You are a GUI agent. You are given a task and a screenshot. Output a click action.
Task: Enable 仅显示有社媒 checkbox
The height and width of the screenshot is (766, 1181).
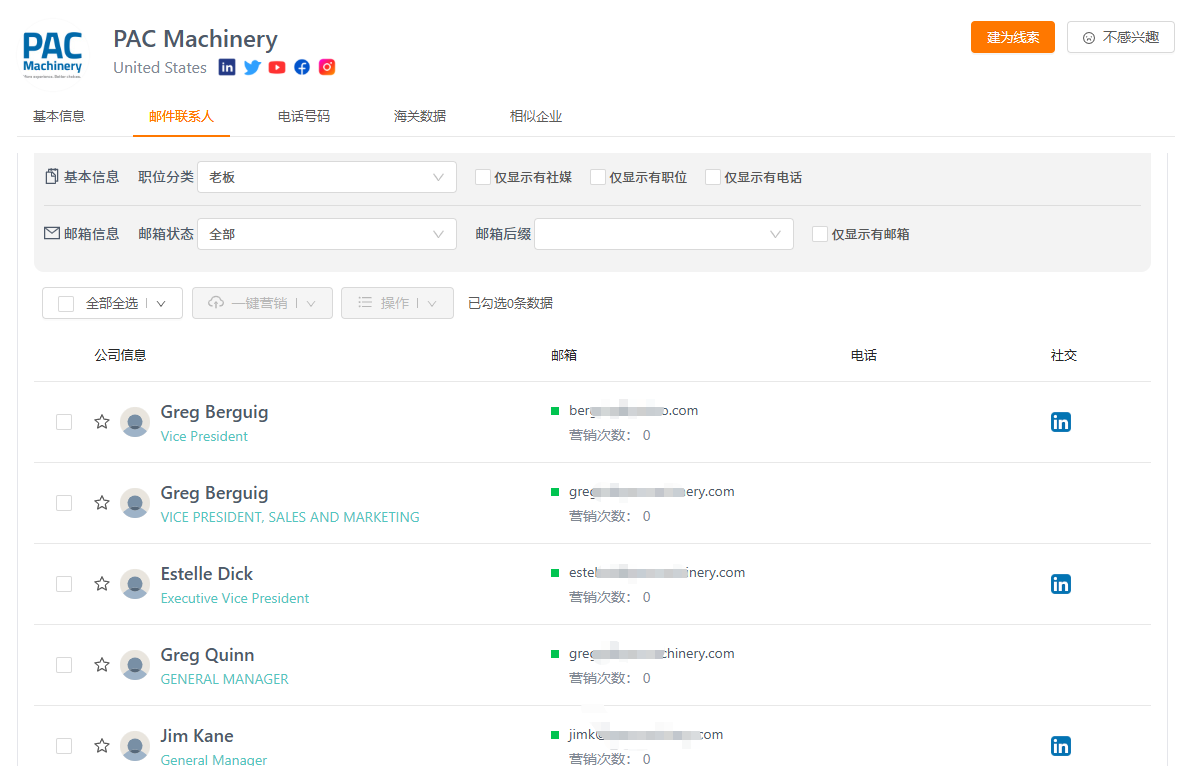(483, 177)
